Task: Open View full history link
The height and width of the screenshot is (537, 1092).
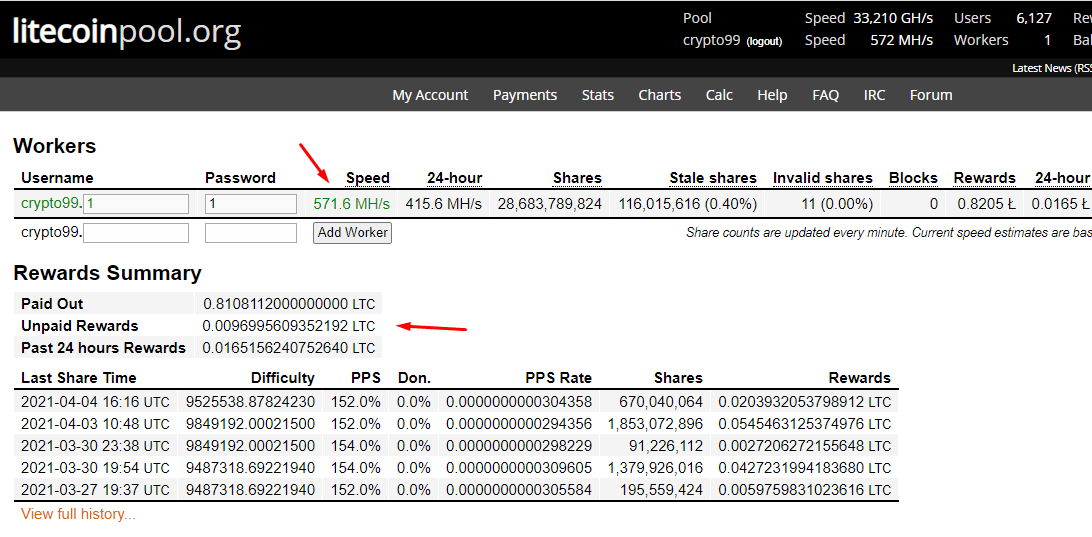Action: [79, 515]
